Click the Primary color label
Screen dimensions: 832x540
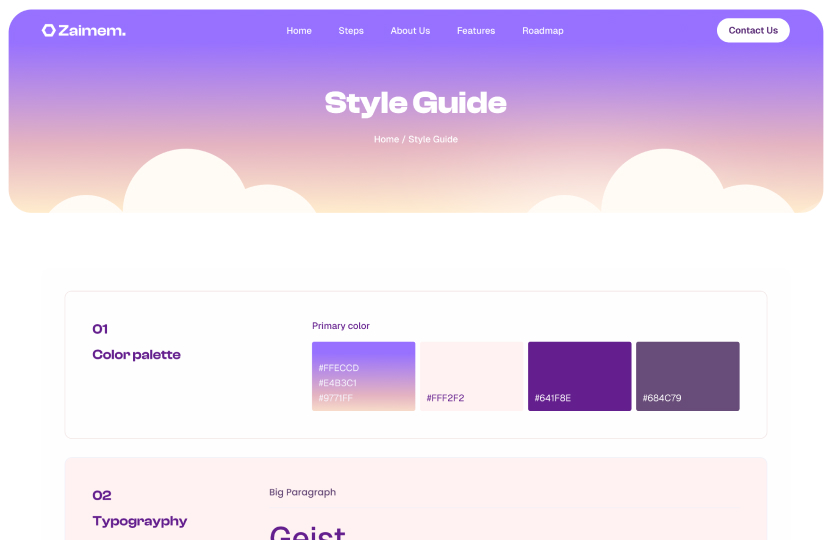click(341, 326)
